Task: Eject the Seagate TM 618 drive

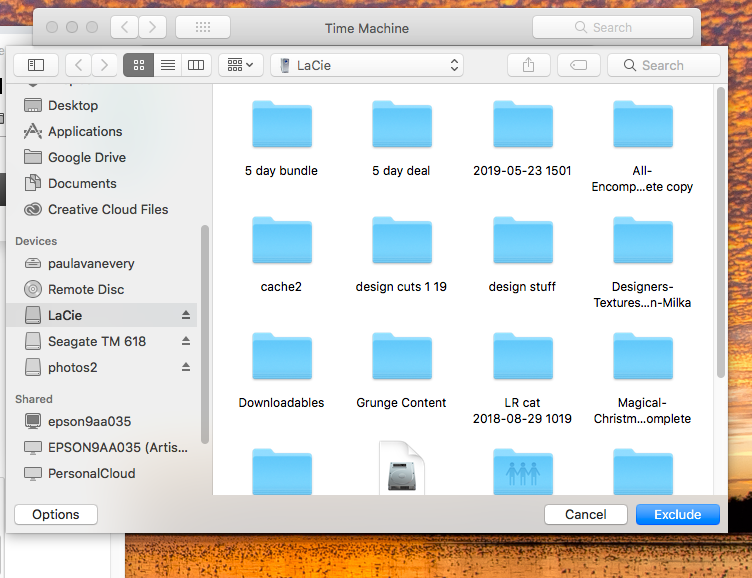Action: tap(186, 341)
